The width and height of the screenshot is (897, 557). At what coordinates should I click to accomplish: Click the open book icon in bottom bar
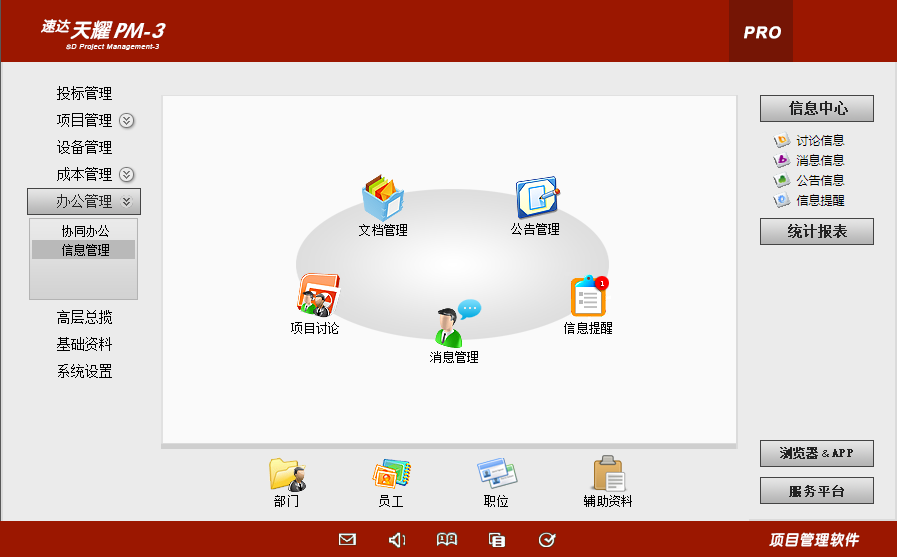447,540
